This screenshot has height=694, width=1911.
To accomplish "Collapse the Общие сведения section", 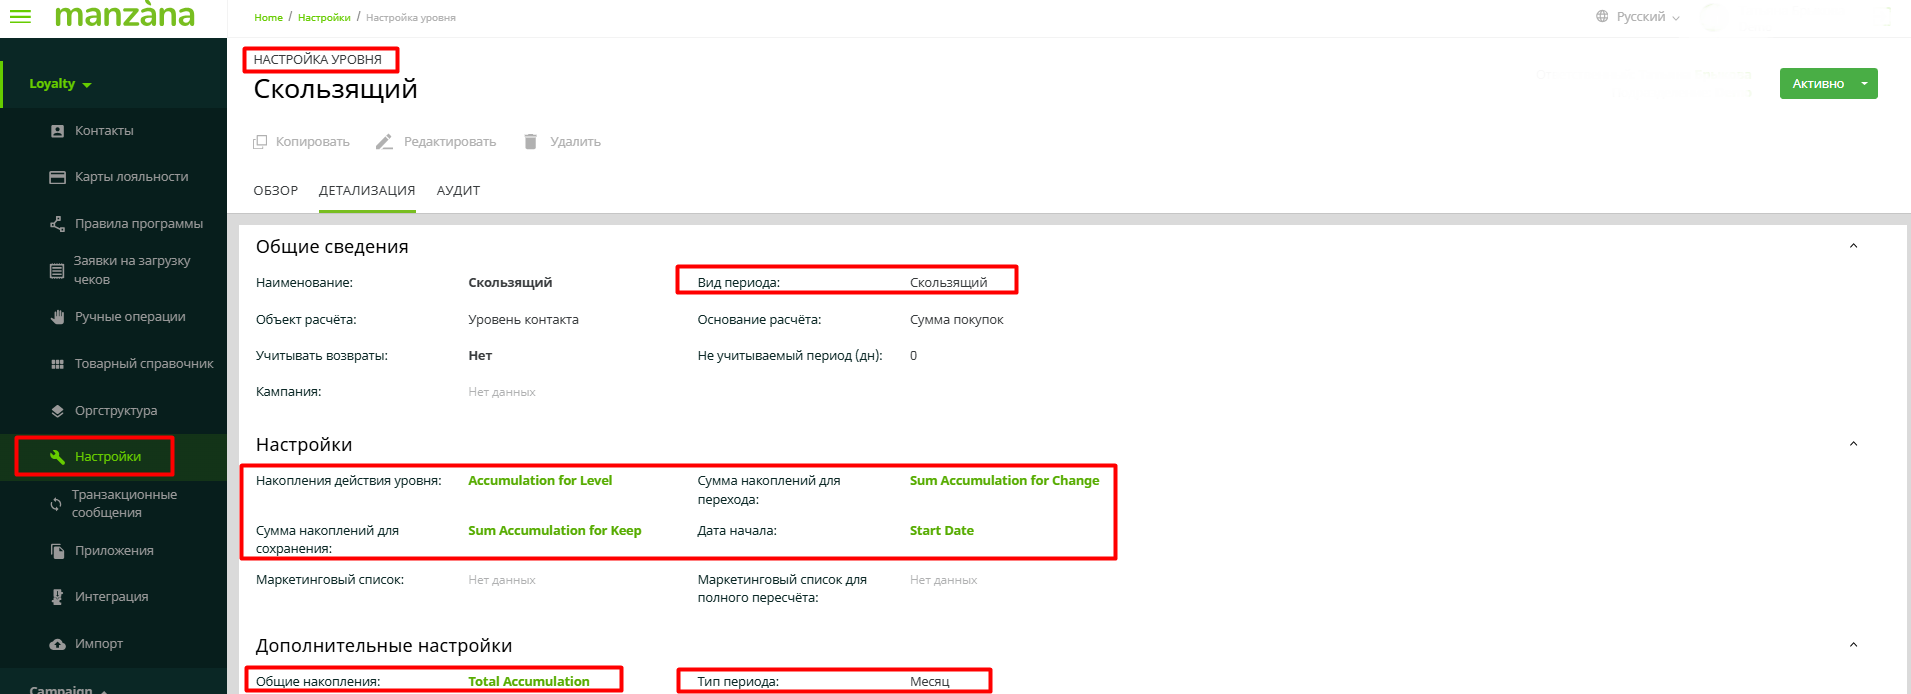I will (x=1853, y=246).
